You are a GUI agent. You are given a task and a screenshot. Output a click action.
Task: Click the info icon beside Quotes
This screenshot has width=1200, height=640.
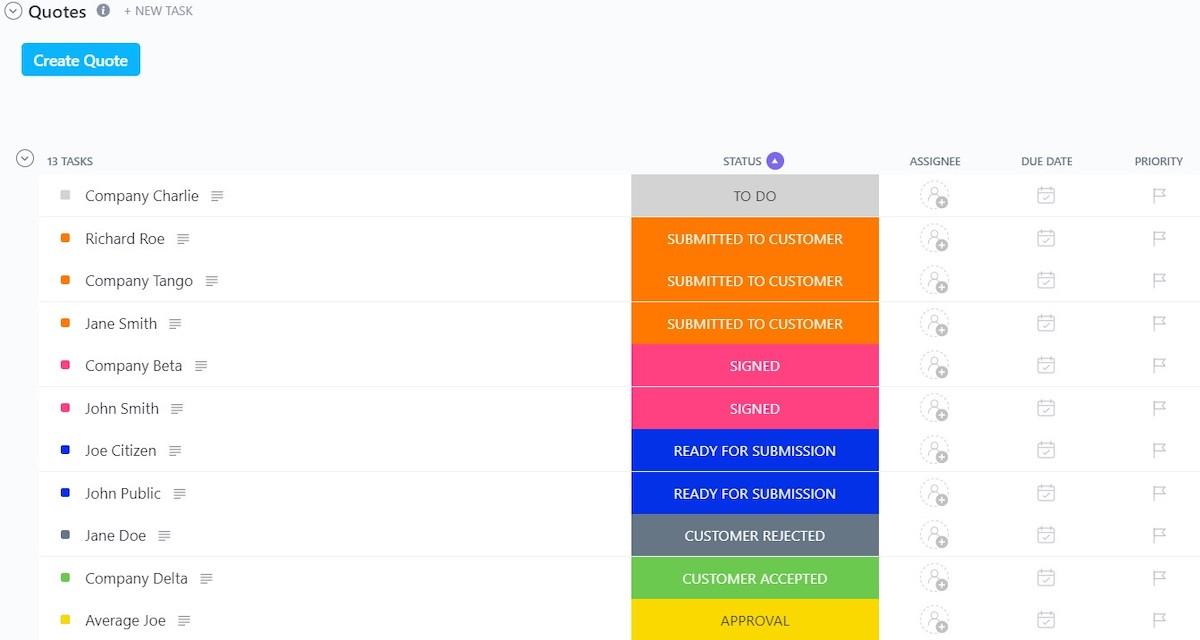[103, 11]
